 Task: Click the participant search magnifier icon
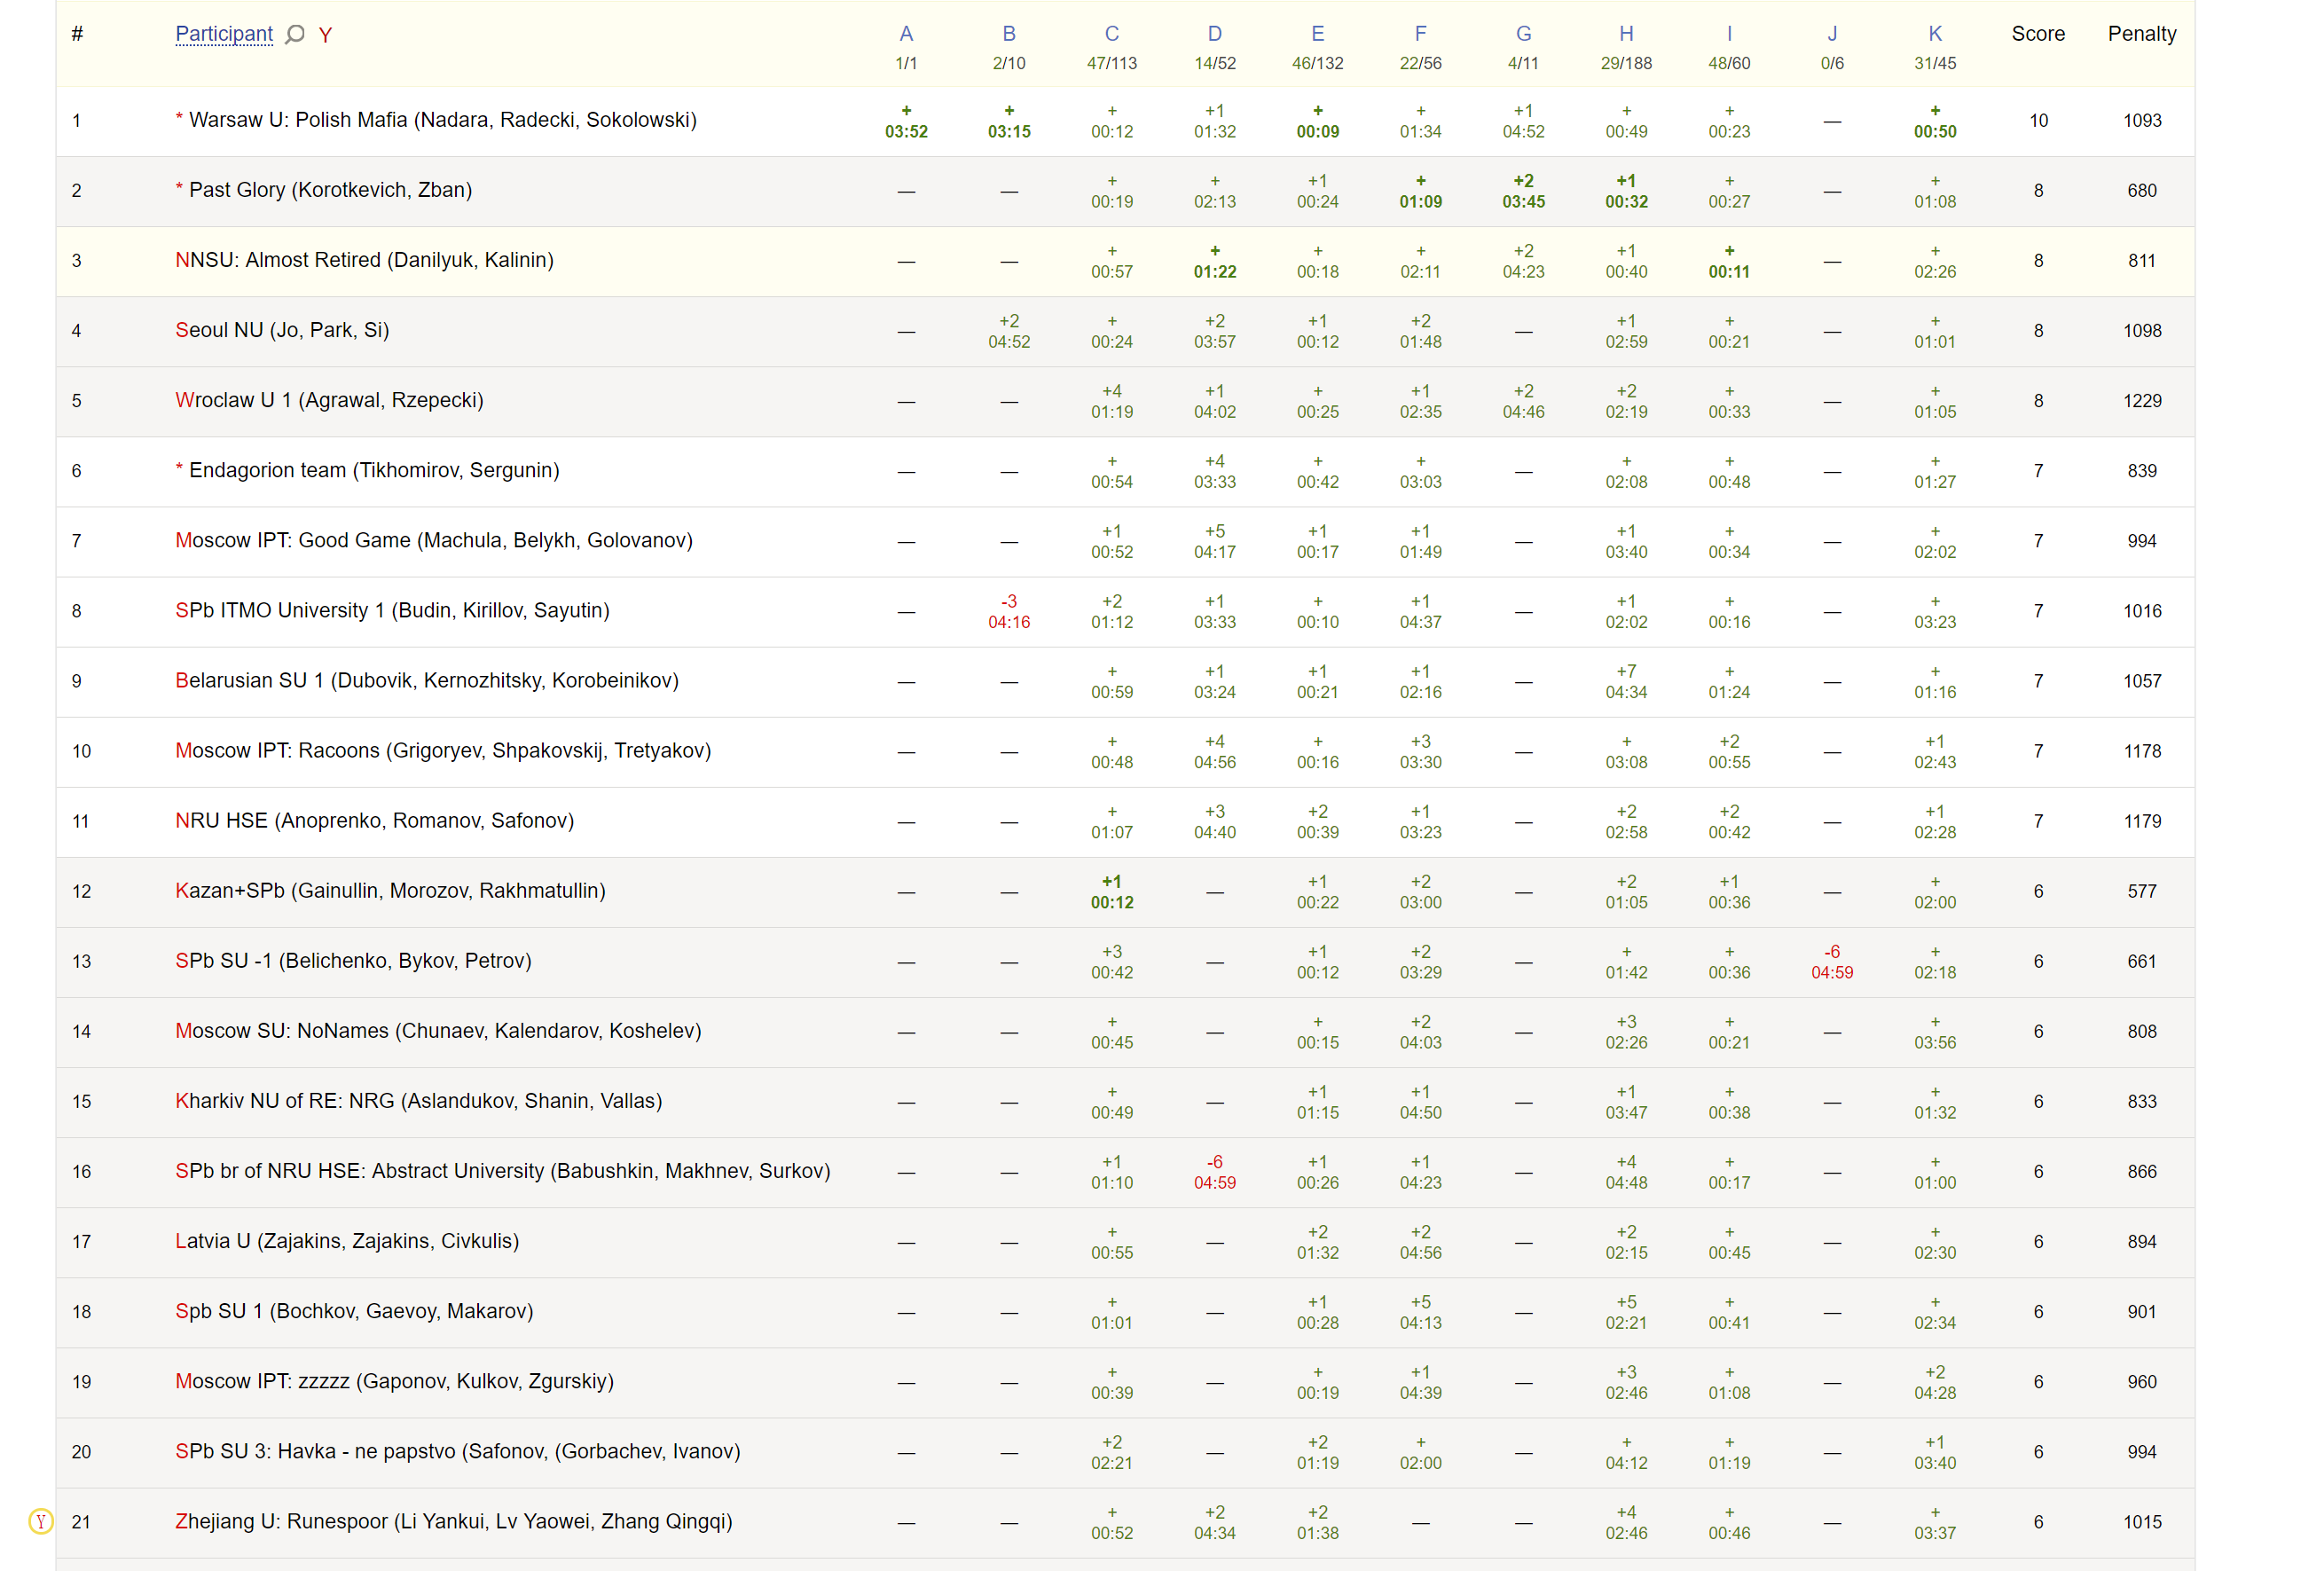295,34
